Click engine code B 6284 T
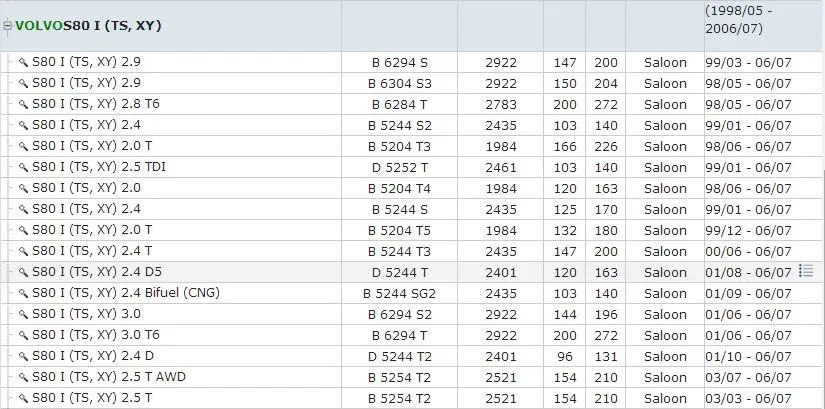Image resolution: width=825 pixels, height=409 pixels. [400, 105]
